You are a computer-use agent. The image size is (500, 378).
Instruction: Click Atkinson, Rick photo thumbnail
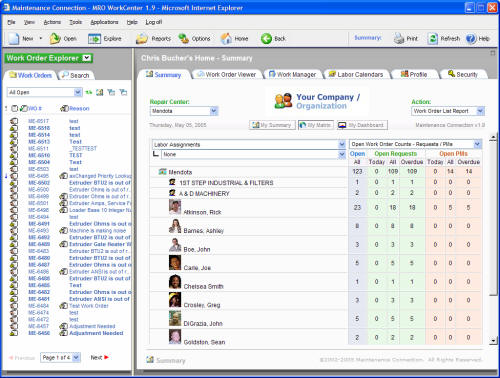click(x=175, y=207)
